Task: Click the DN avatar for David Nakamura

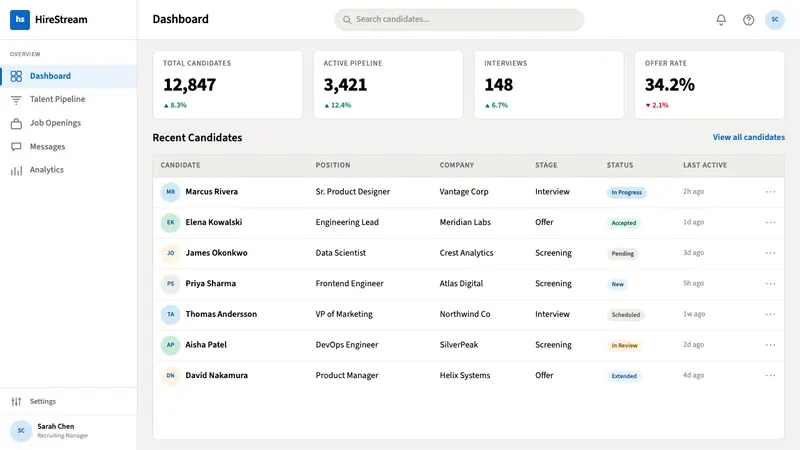Action: [x=170, y=376]
